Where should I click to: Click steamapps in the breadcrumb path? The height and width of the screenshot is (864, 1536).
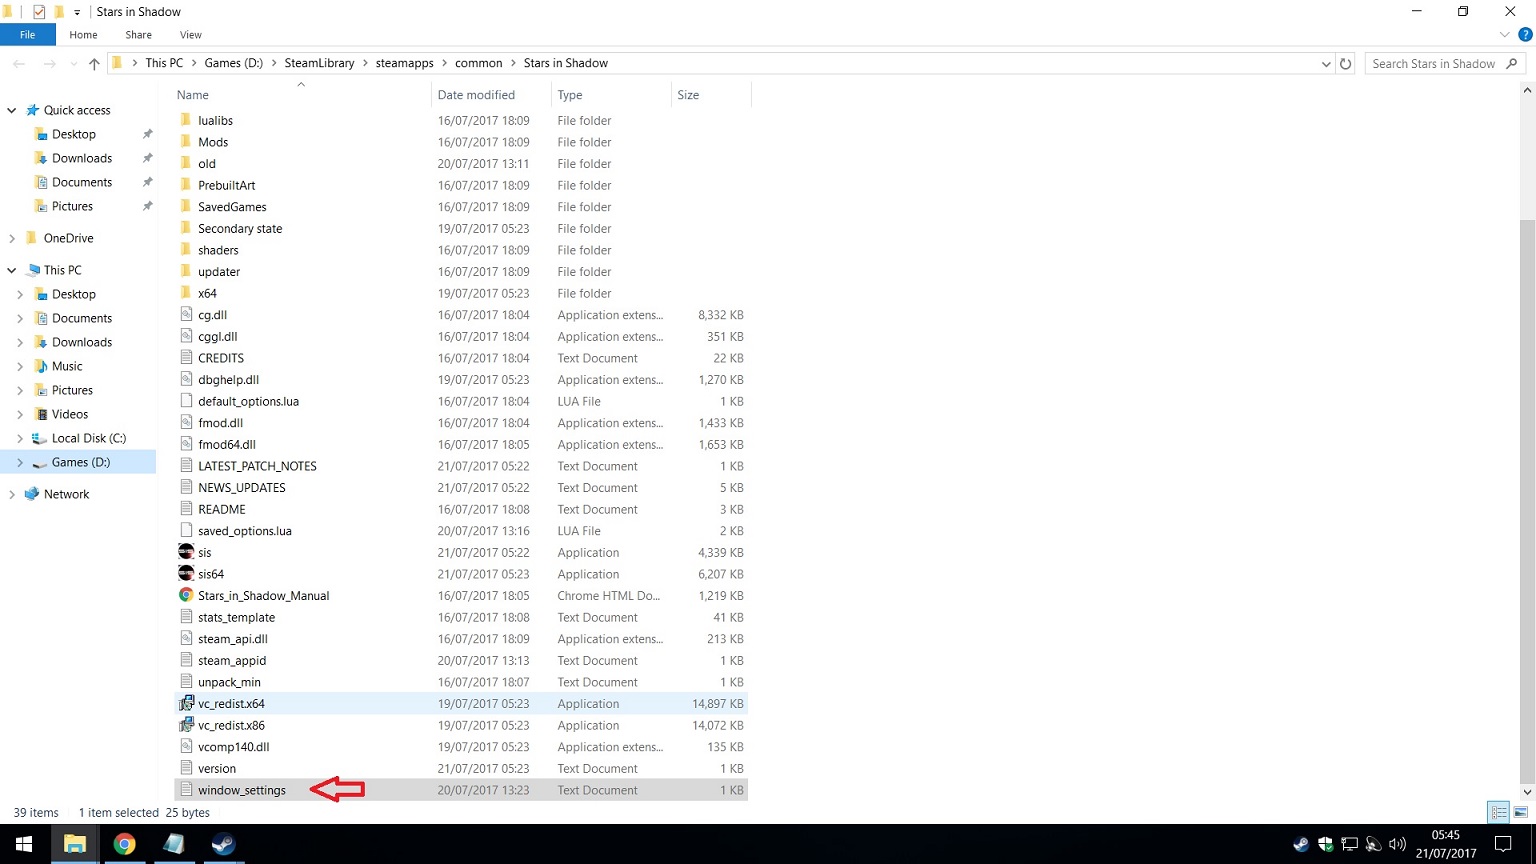click(404, 63)
